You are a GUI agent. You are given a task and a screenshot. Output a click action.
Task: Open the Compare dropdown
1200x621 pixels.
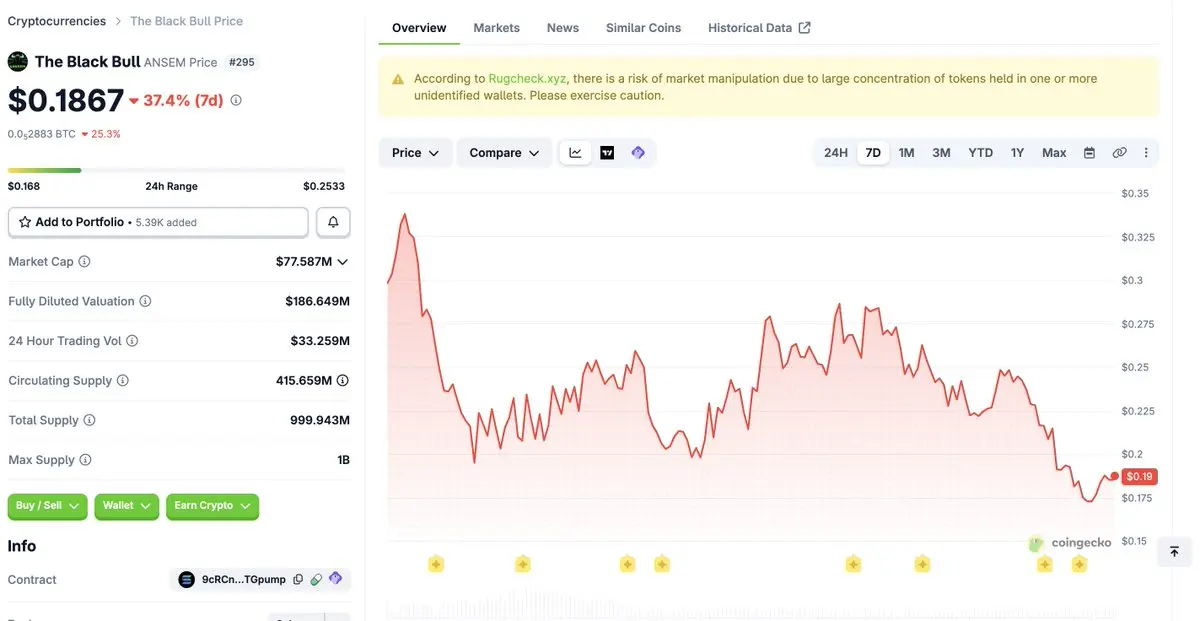click(x=504, y=153)
